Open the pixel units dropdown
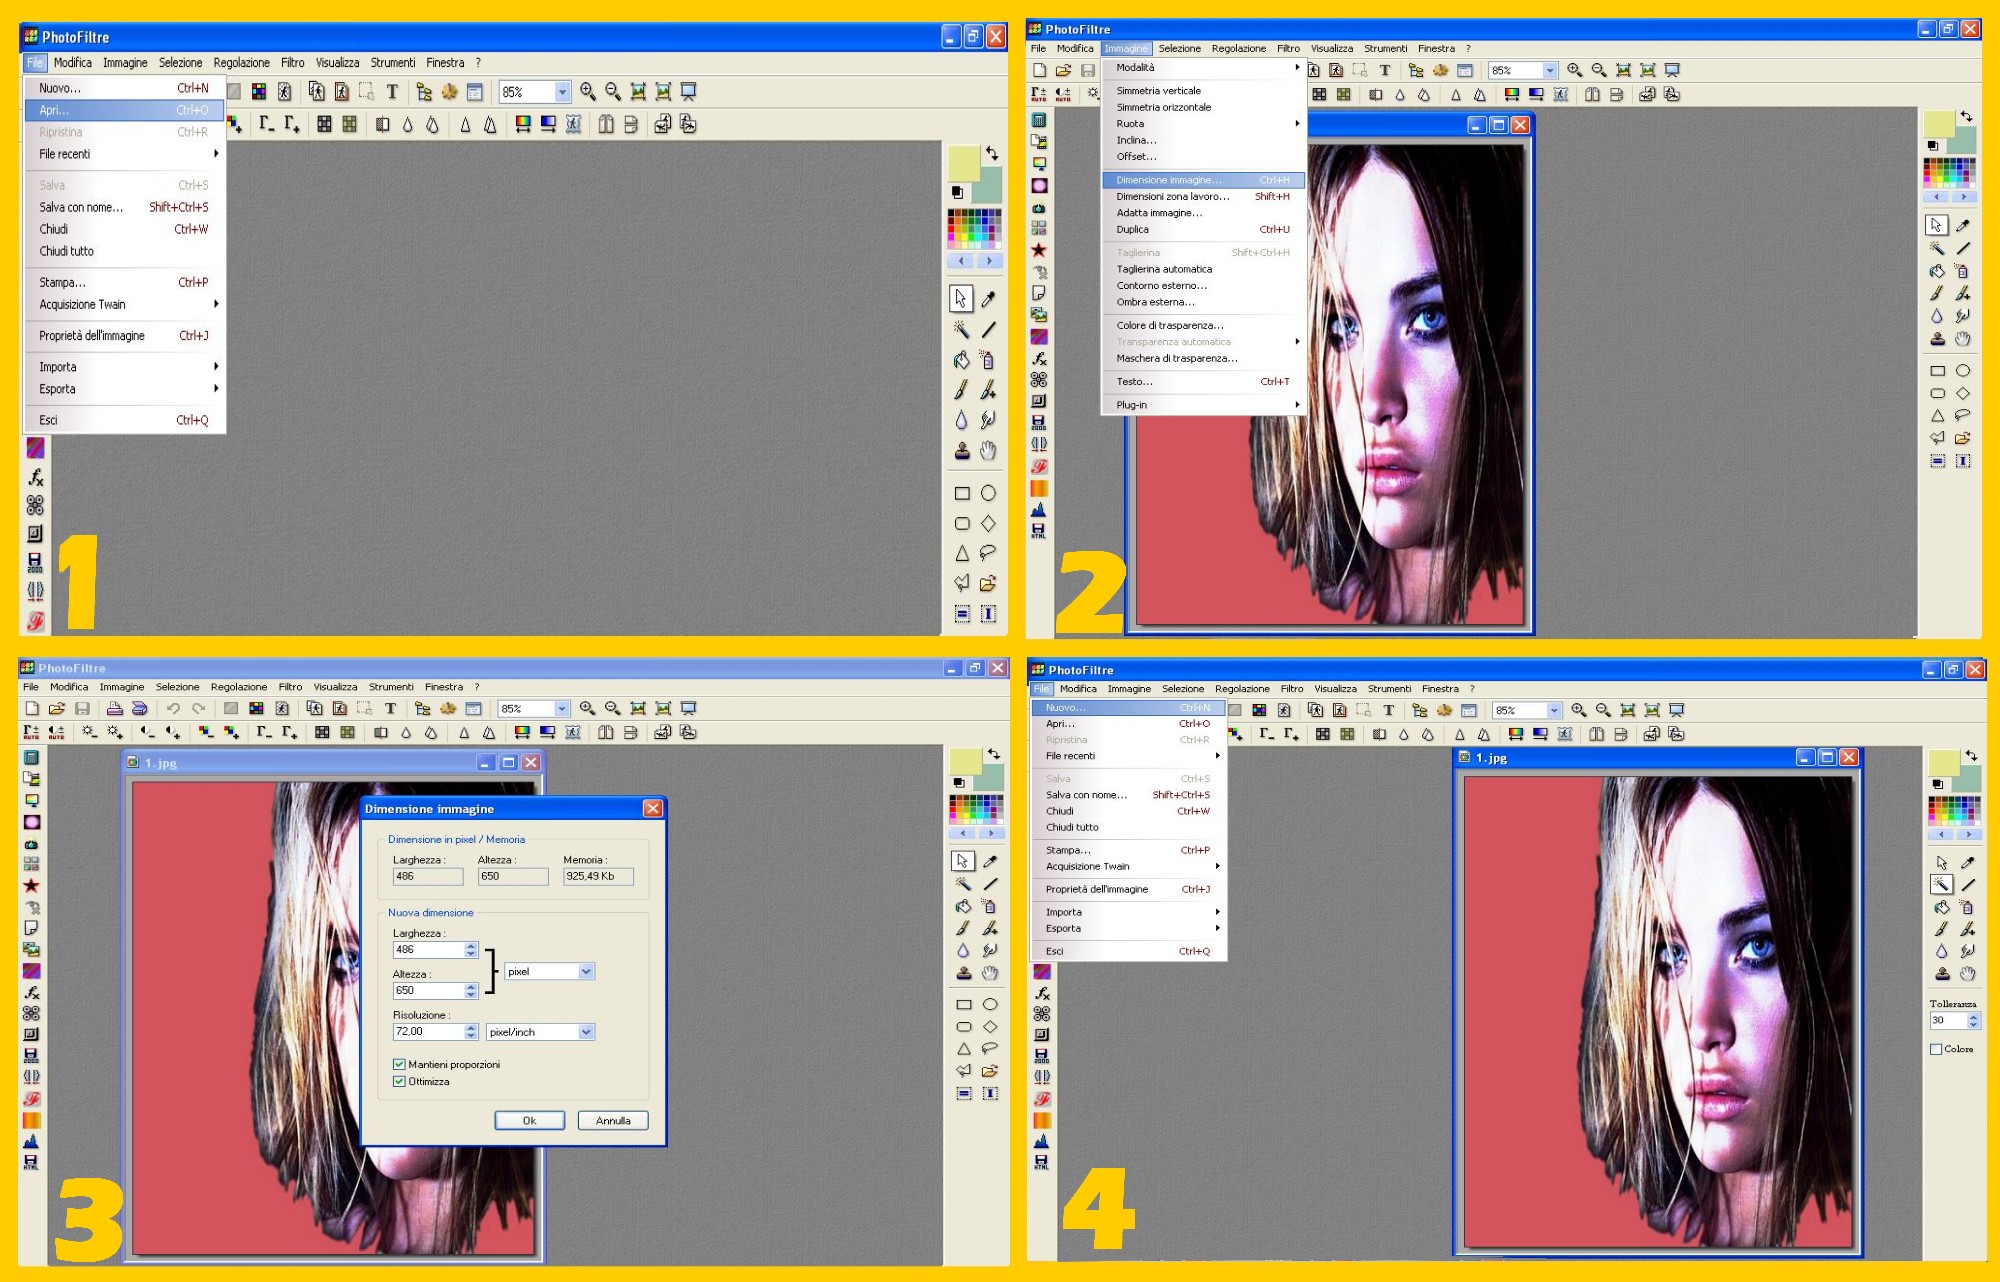Viewport: 2000px width, 1282px height. (x=586, y=971)
